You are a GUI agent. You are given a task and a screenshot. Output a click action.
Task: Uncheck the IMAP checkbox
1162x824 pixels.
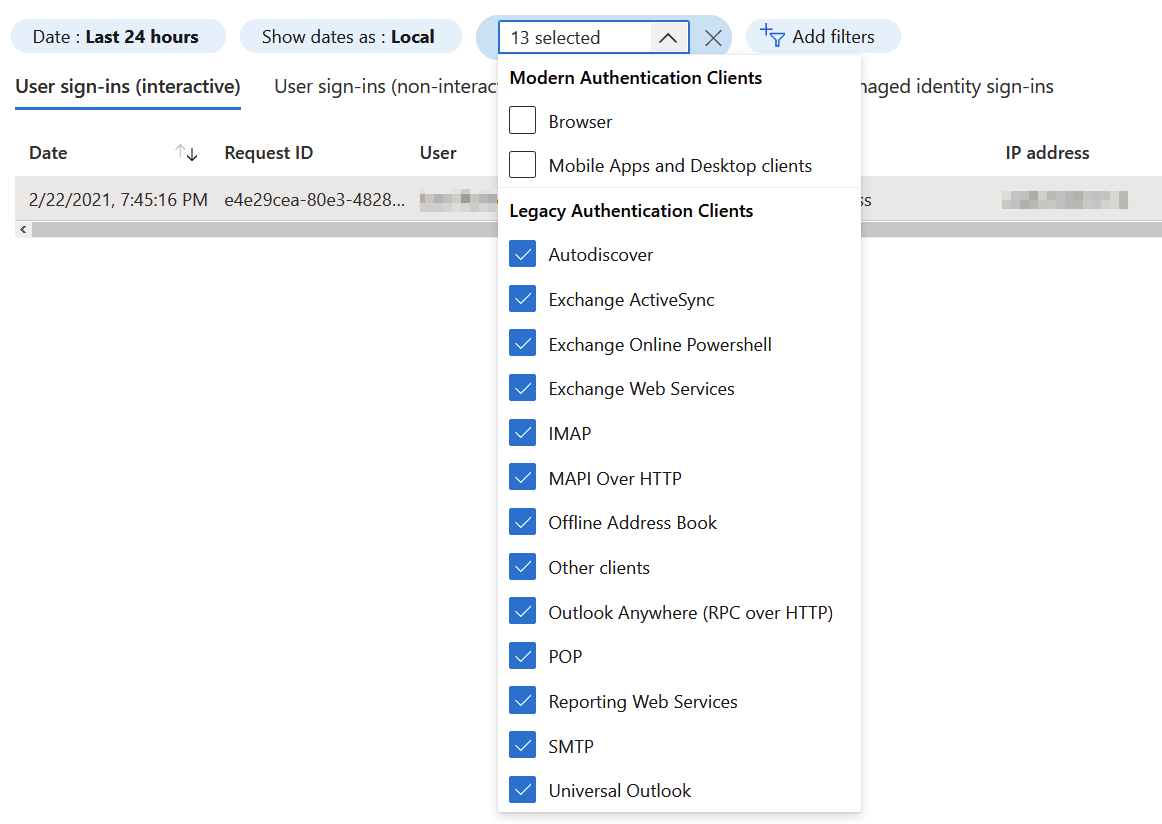pyautogui.click(x=522, y=433)
